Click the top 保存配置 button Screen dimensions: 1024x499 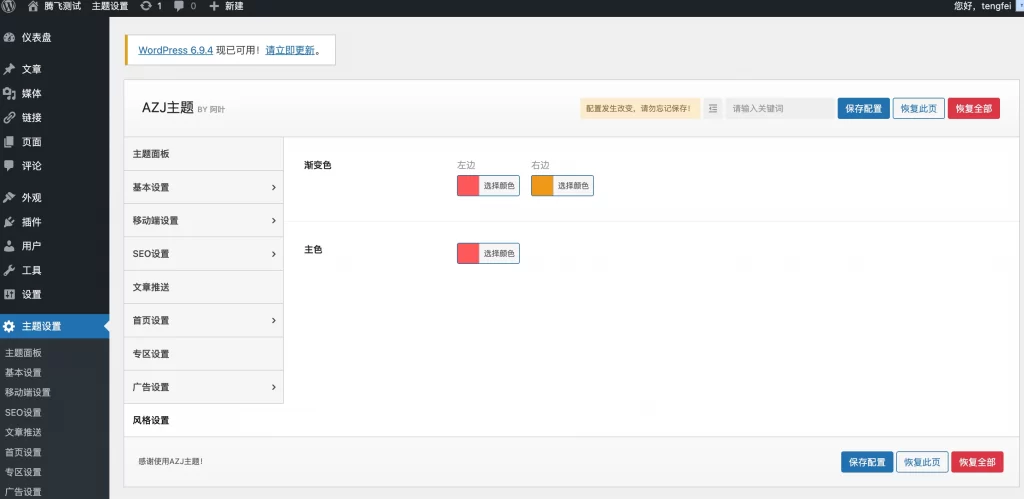tap(863, 108)
